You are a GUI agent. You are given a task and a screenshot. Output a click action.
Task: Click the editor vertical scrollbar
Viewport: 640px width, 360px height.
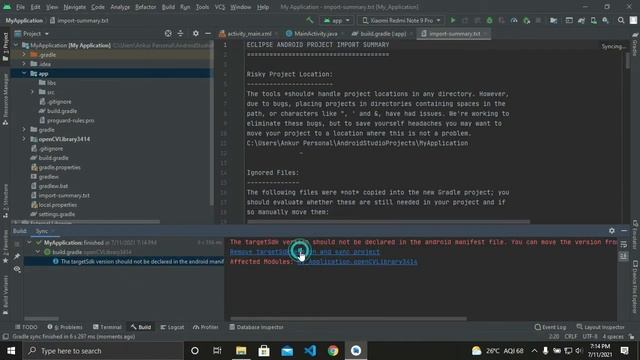coord(628,61)
